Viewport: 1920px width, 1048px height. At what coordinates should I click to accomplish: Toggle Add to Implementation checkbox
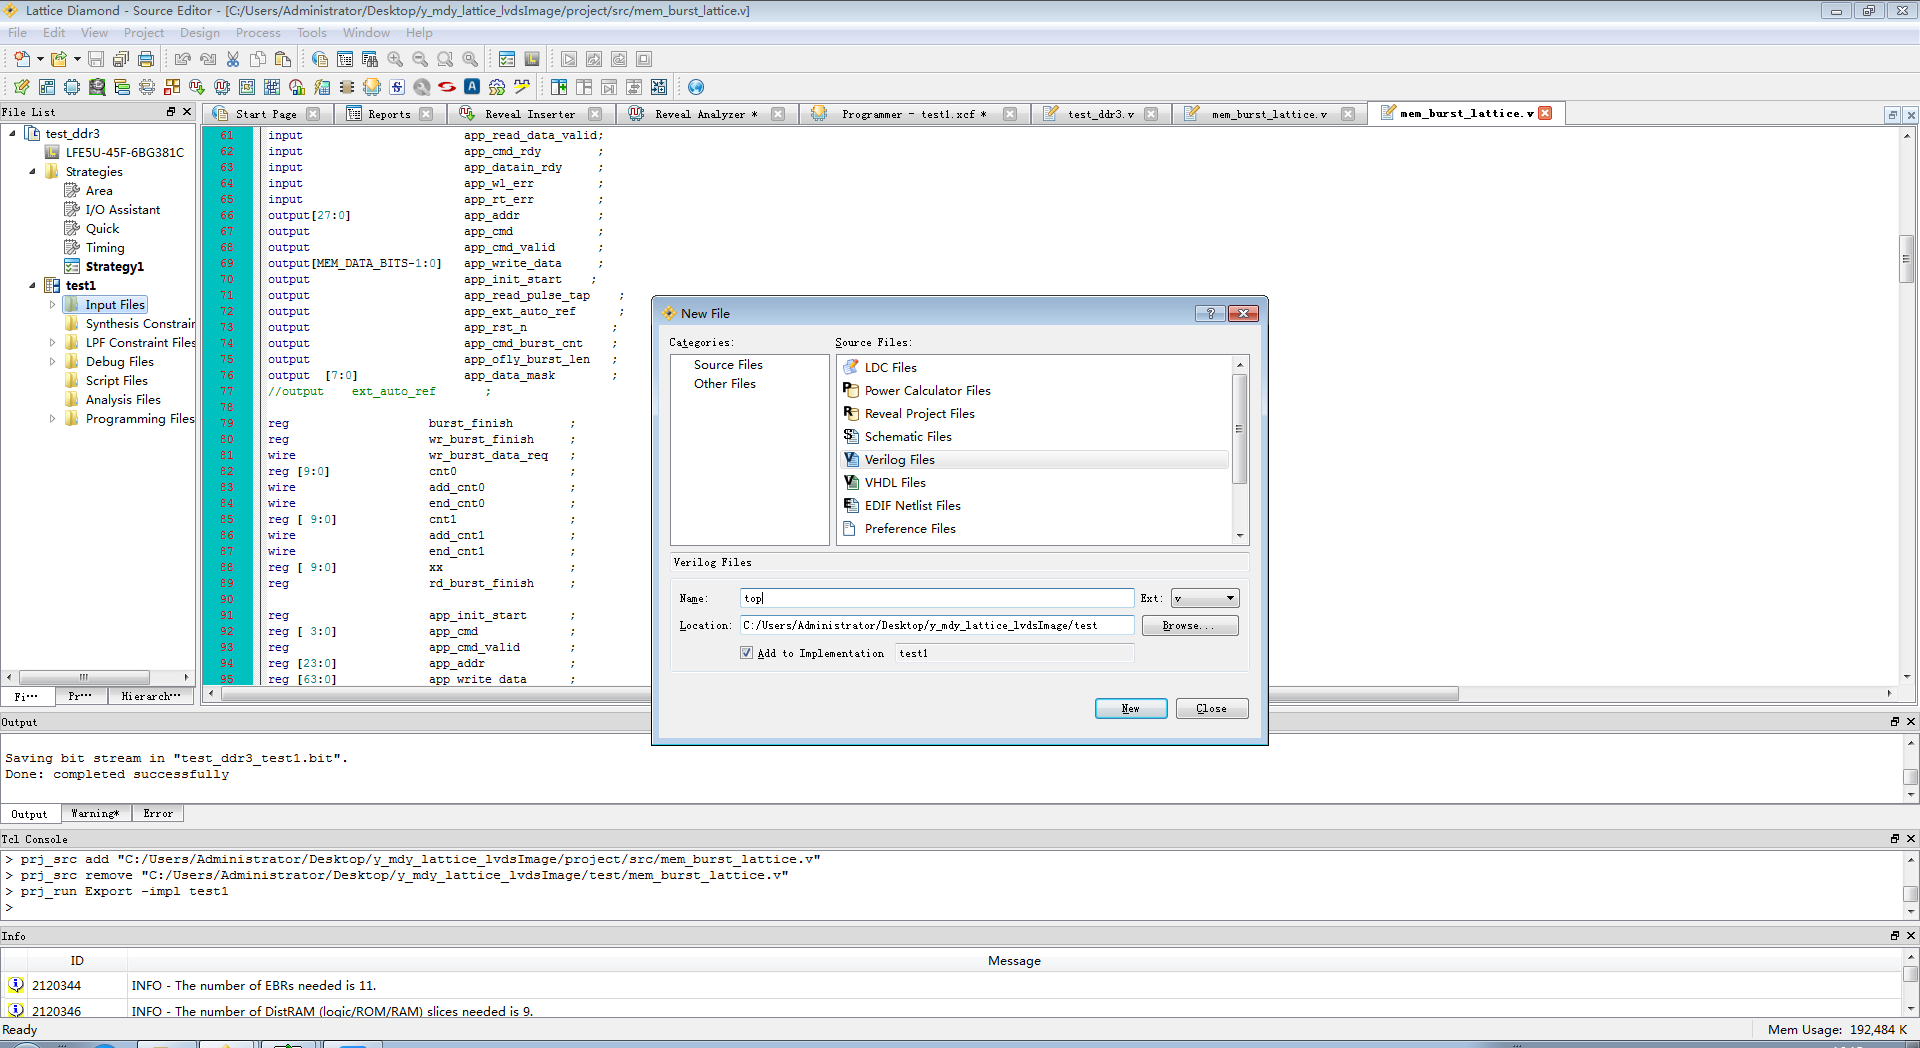746,653
